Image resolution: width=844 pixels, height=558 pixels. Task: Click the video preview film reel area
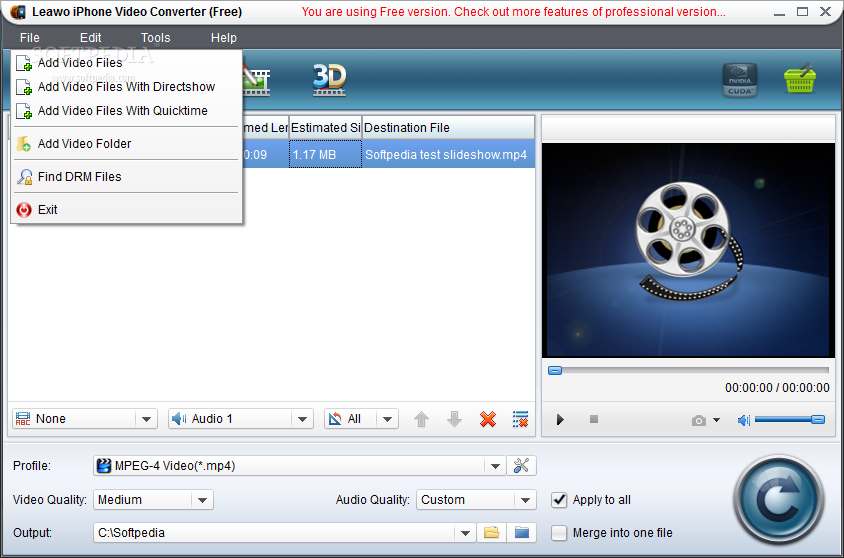[688, 250]
